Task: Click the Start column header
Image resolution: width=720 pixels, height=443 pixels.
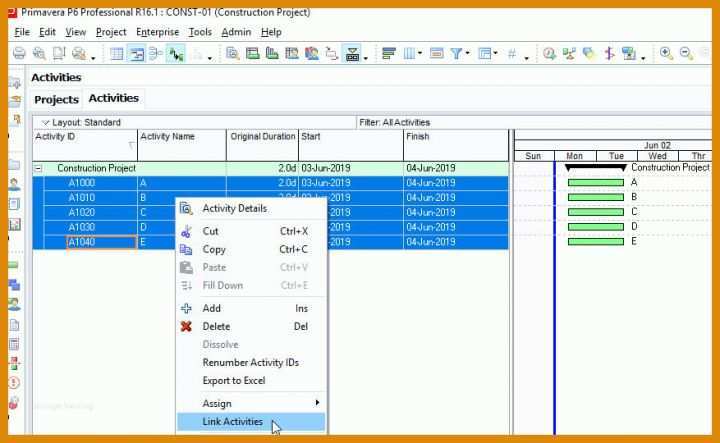Action: 351,145
